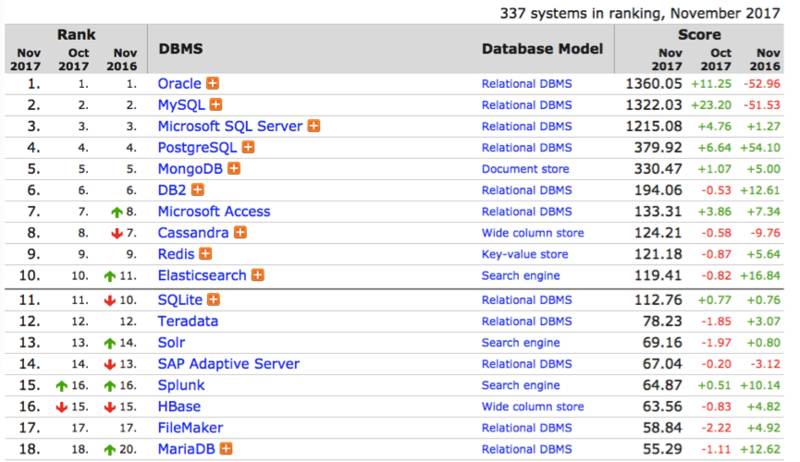
Task: Click the orange plus icon next to Redis
Action: pyautogui.click(x=206, y=254)
